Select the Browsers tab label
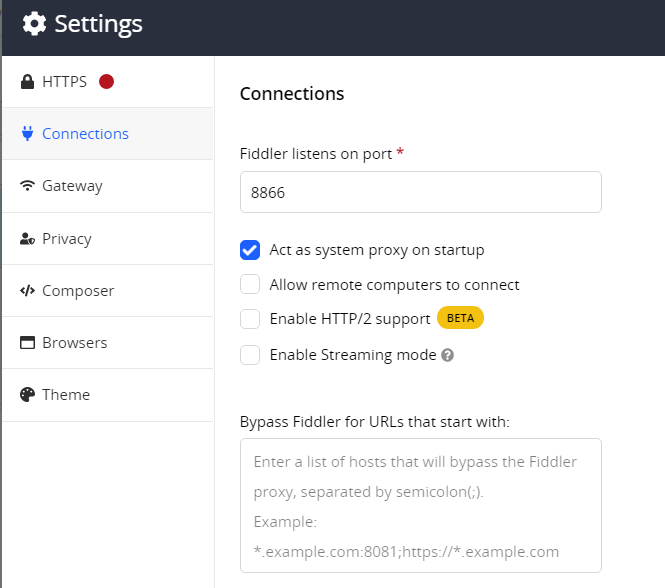This screenshot has height=588, width=665. [75, 343]
